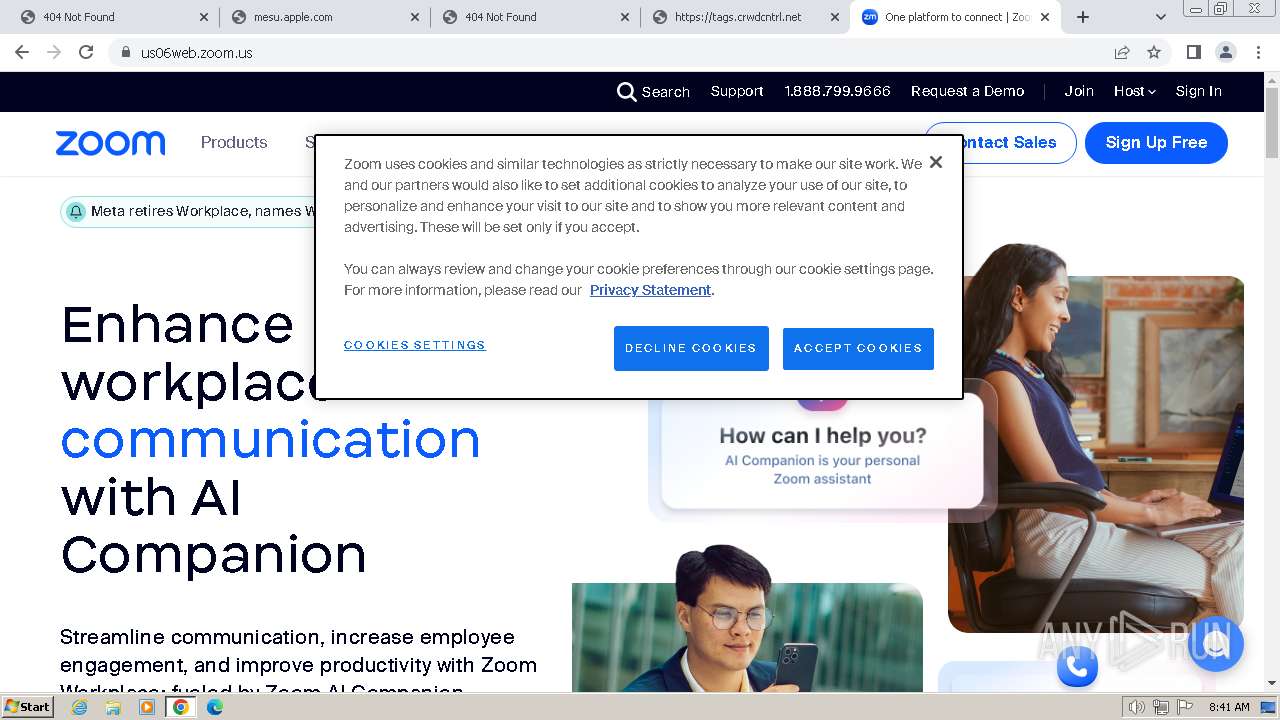Open the Action Center flag icon
This screenshot has width=1280, height=720.
click(x=1185, y=707)
